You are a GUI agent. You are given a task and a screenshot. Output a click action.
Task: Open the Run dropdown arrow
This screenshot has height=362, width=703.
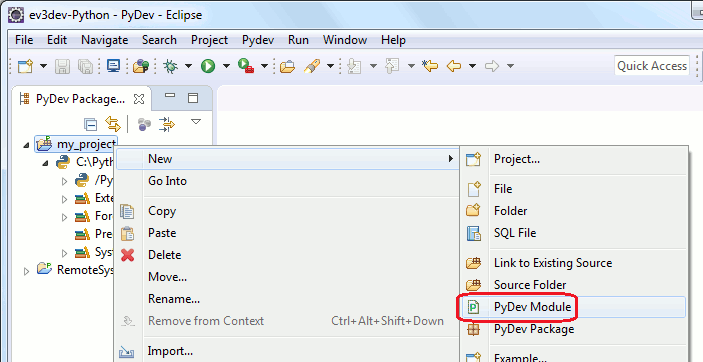pyautogui.click(x=226, y=66)
